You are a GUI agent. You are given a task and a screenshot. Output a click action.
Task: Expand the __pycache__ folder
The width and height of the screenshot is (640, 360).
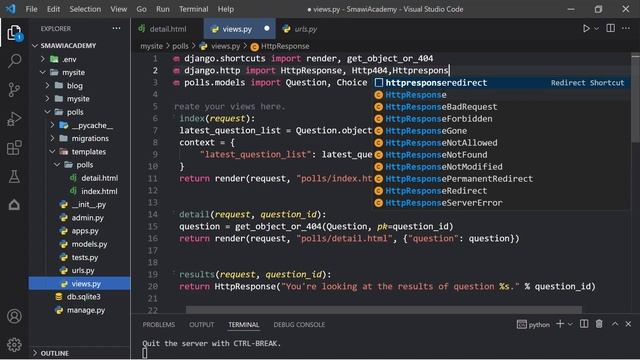tap(79, 125)
